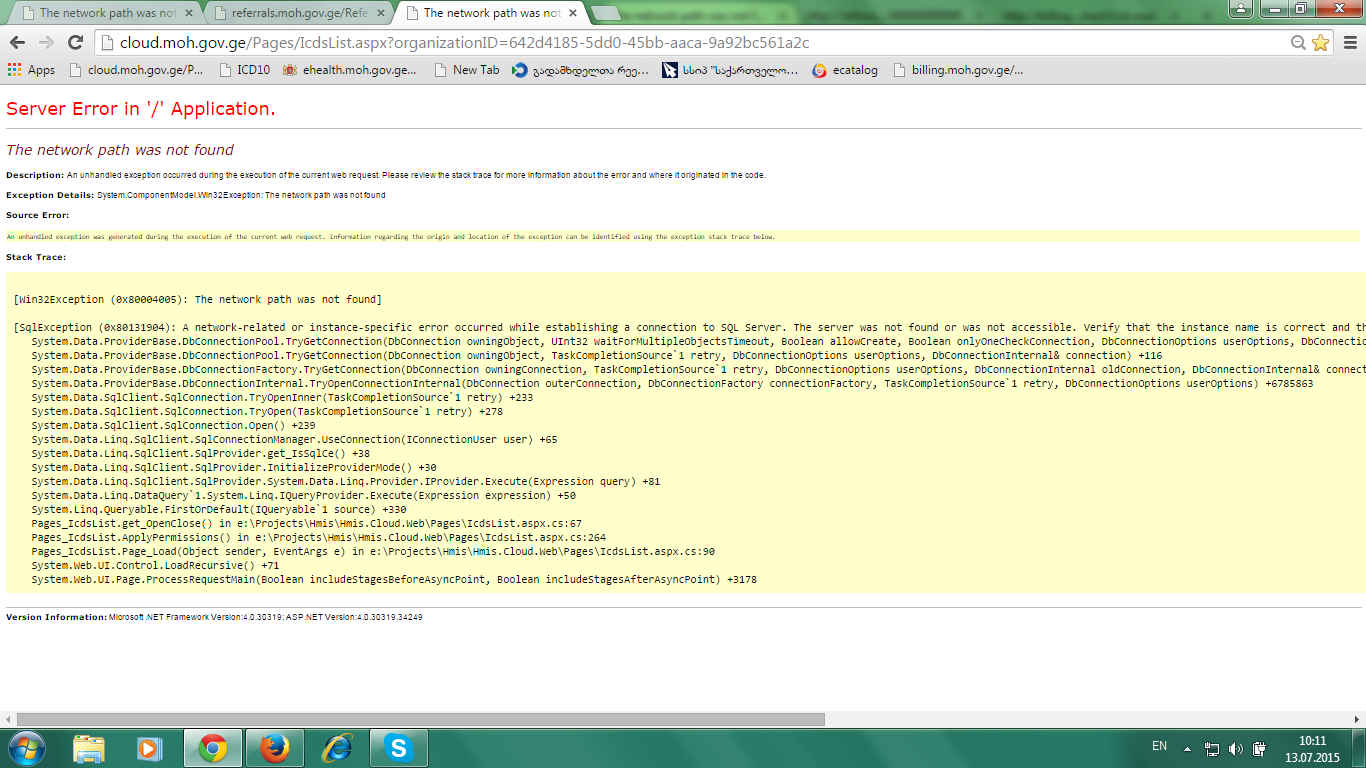Screen dimensions: 1366x768
Task: Launch Firefox from the taskbar
Action: pos(274,748)
